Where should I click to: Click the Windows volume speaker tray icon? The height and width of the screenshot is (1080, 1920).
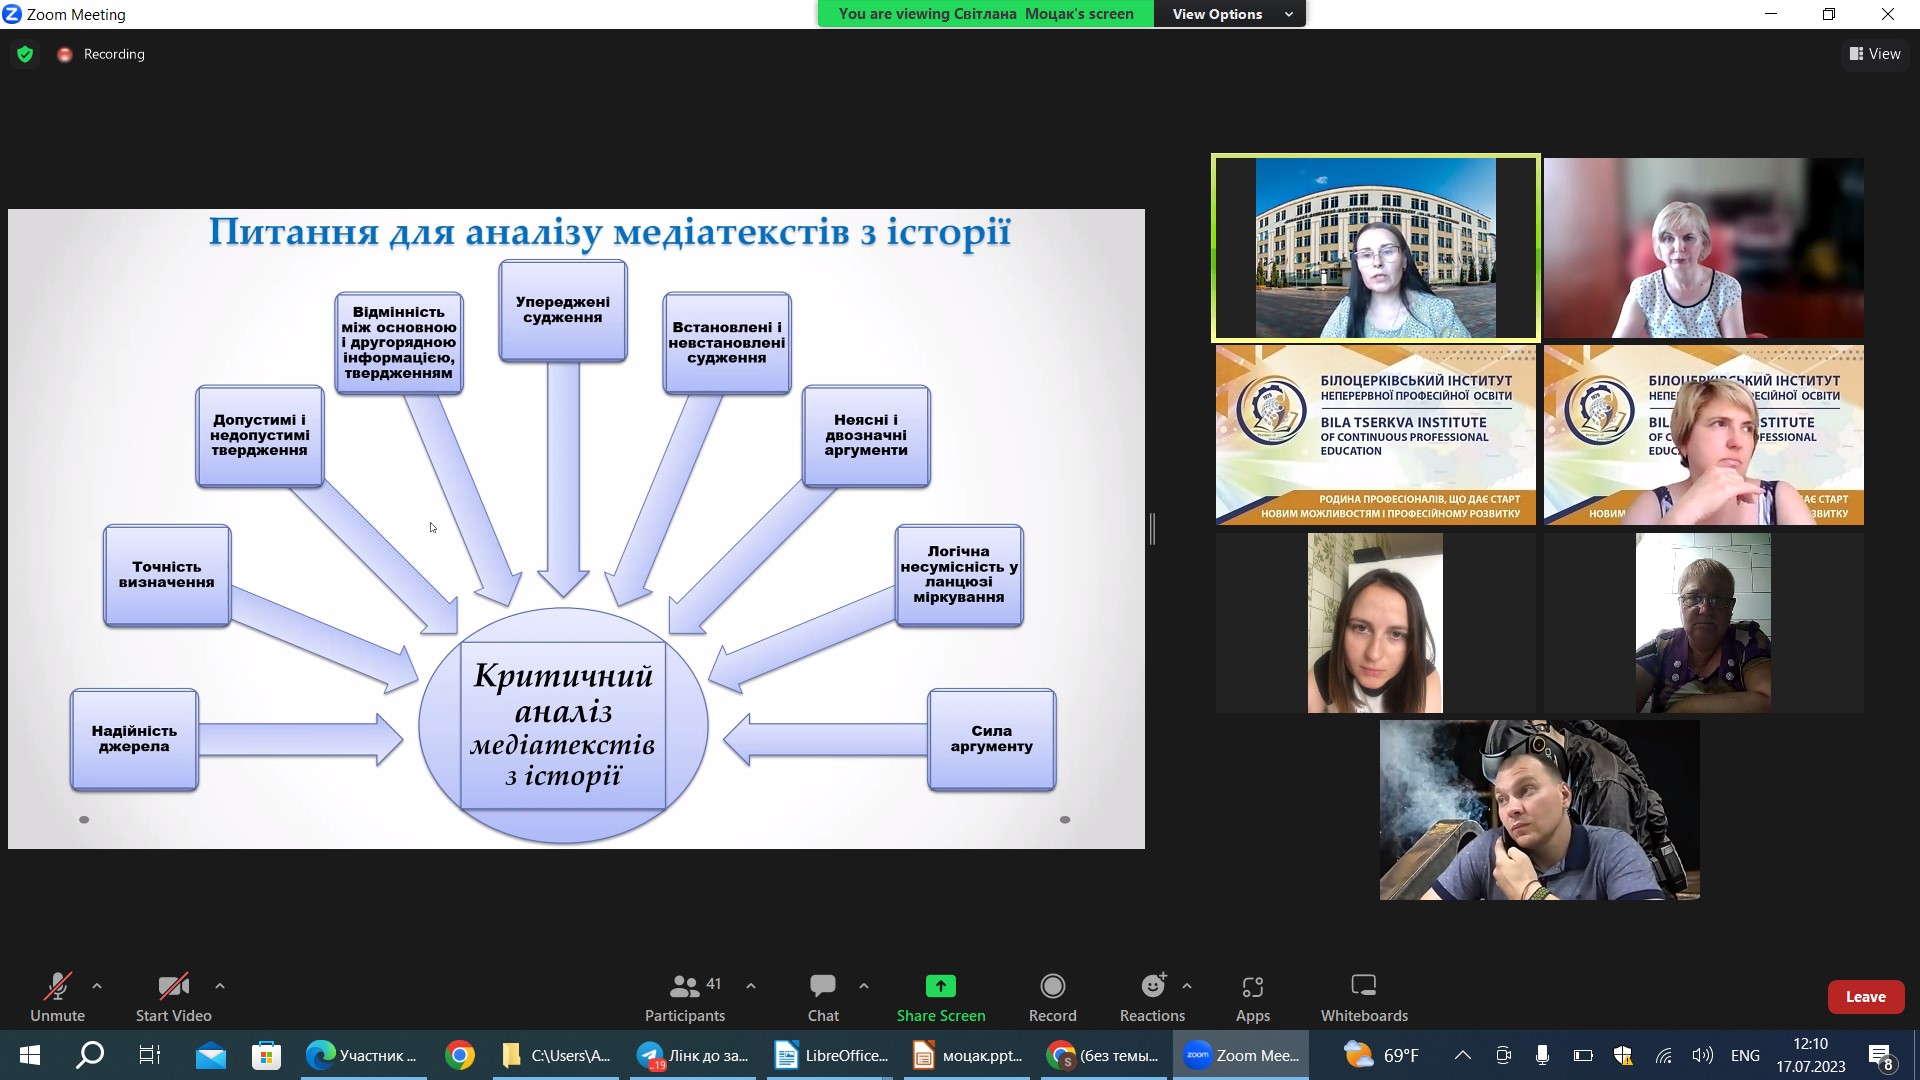click(1701, 1055)
